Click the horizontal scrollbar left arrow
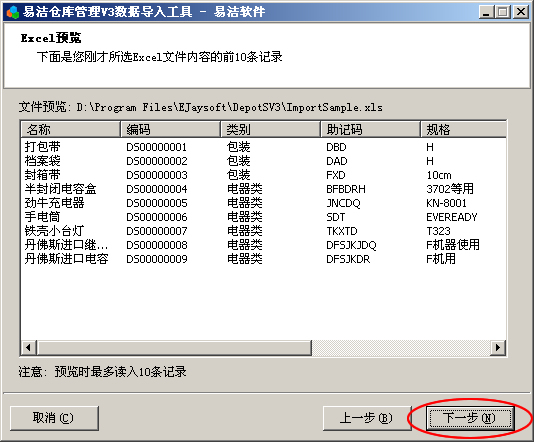Viewport: 534px width, 442px height. click(x=29, y=348)
